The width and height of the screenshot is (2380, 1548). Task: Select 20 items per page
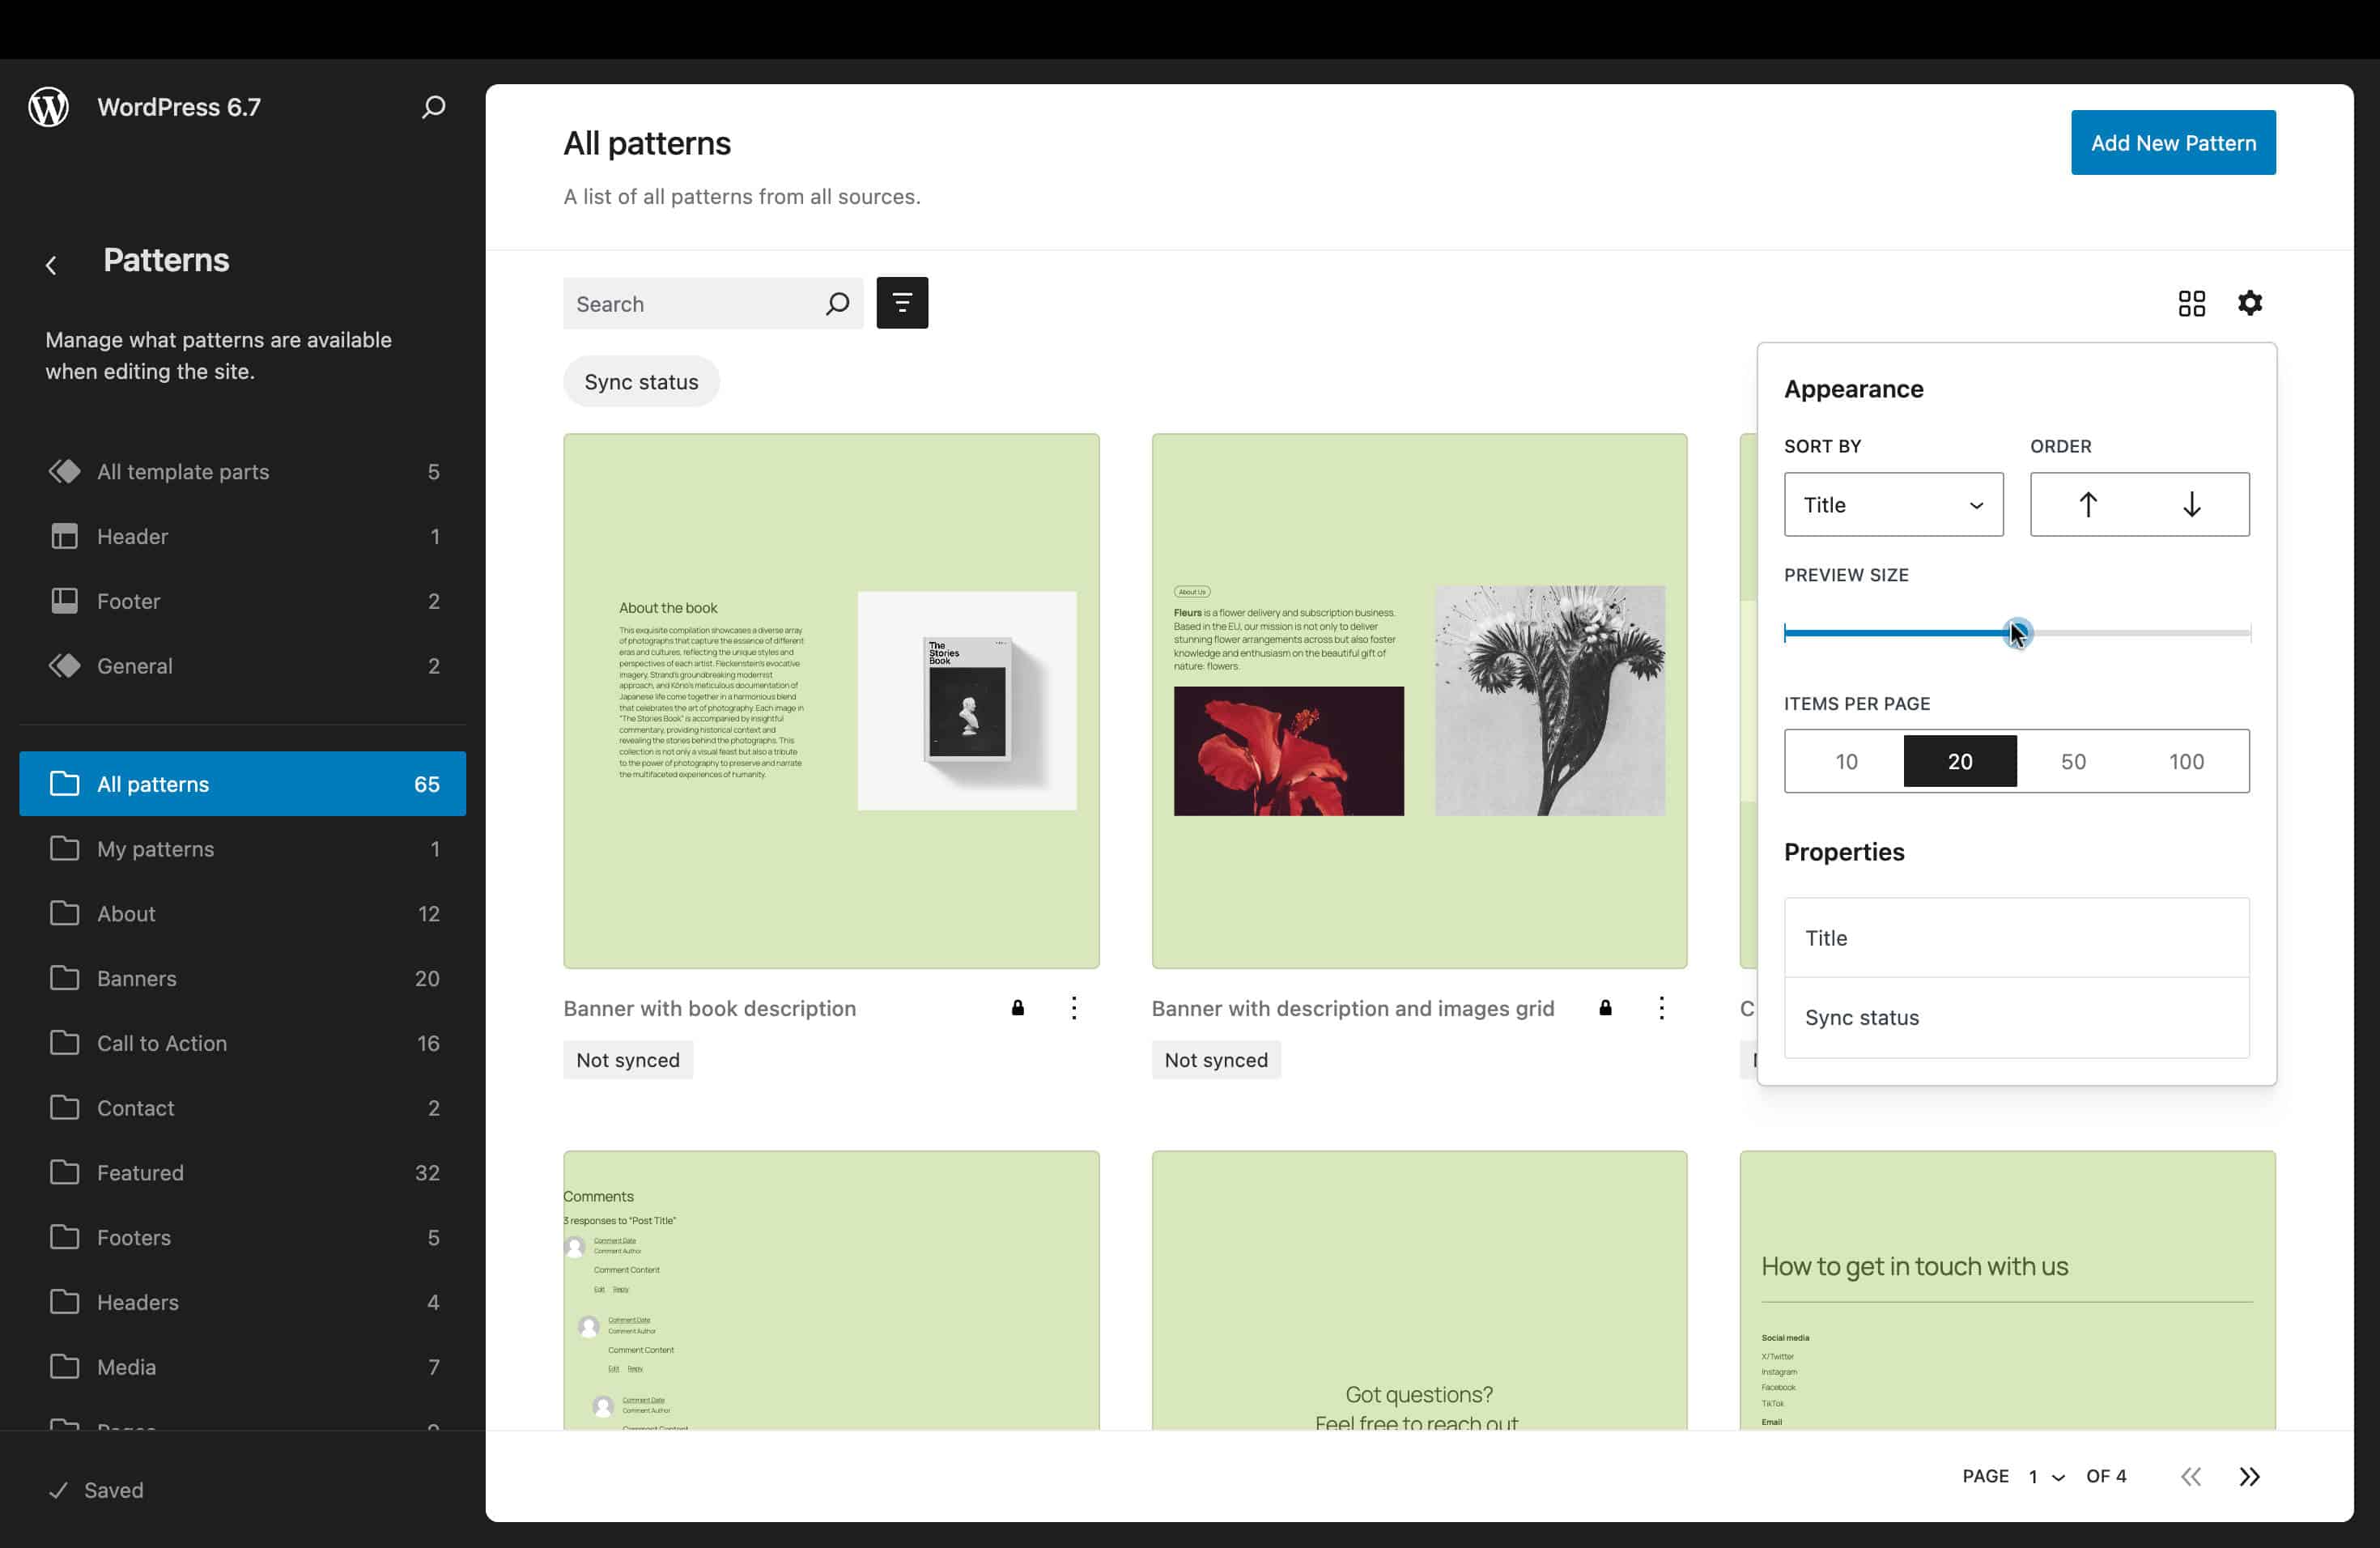point(1959,762)
